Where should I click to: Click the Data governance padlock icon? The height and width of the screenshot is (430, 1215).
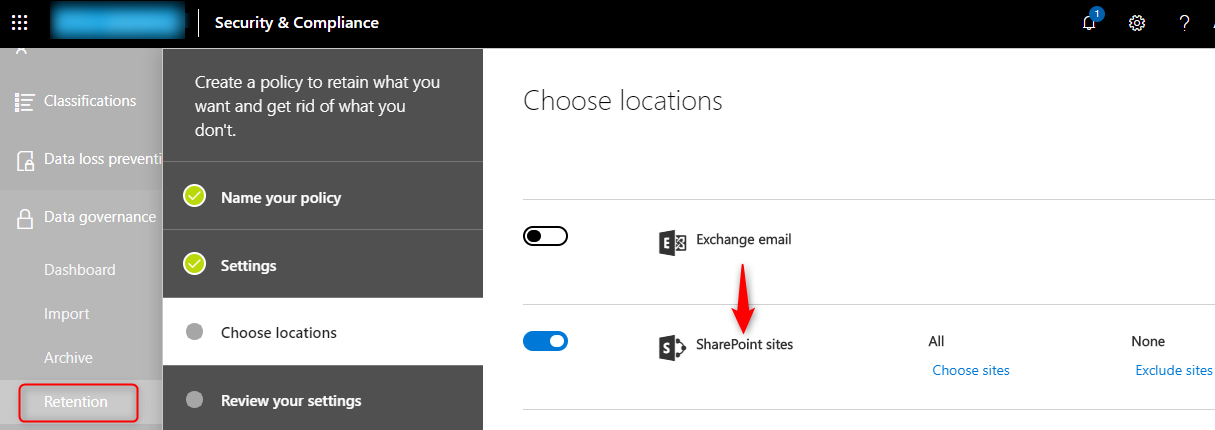[x=25, y=219]
